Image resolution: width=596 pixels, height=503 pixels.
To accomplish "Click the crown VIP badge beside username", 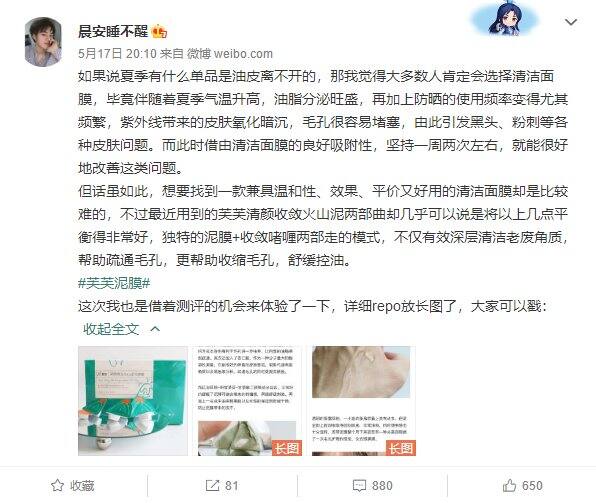I will pyautogui.click(x=159, y=32).
